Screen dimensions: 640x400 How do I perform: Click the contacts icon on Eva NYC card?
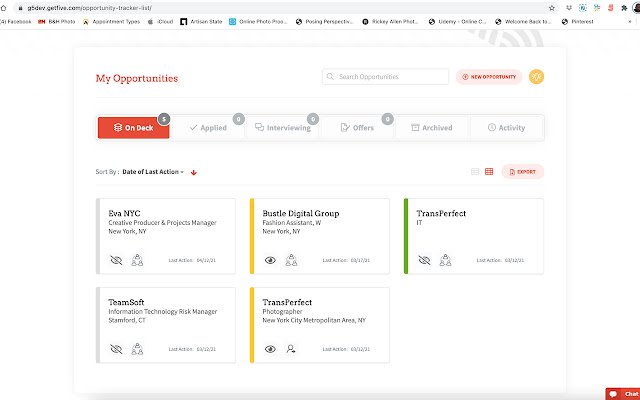137,260
